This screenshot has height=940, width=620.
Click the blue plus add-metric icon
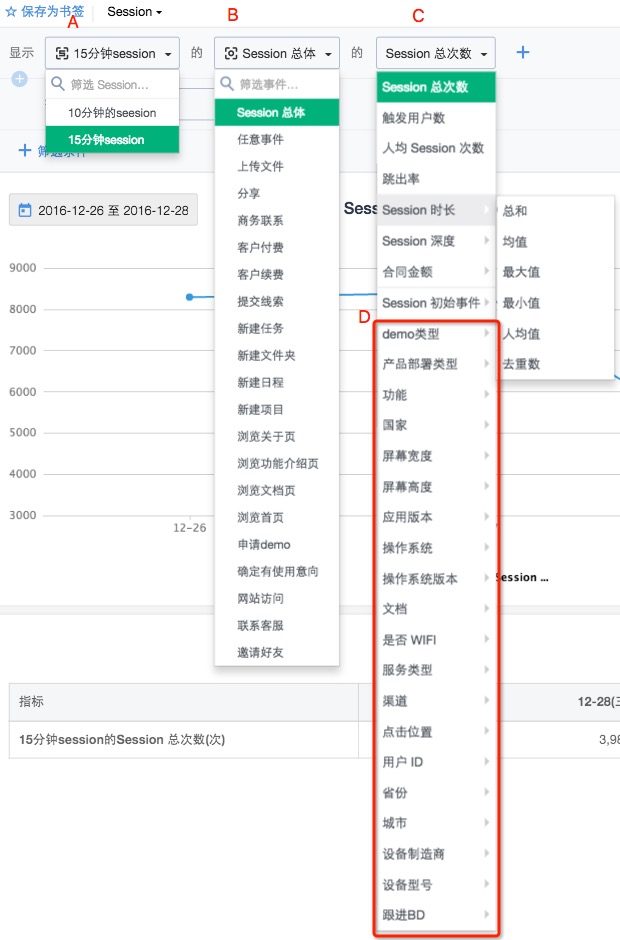[x=523, y=53]
